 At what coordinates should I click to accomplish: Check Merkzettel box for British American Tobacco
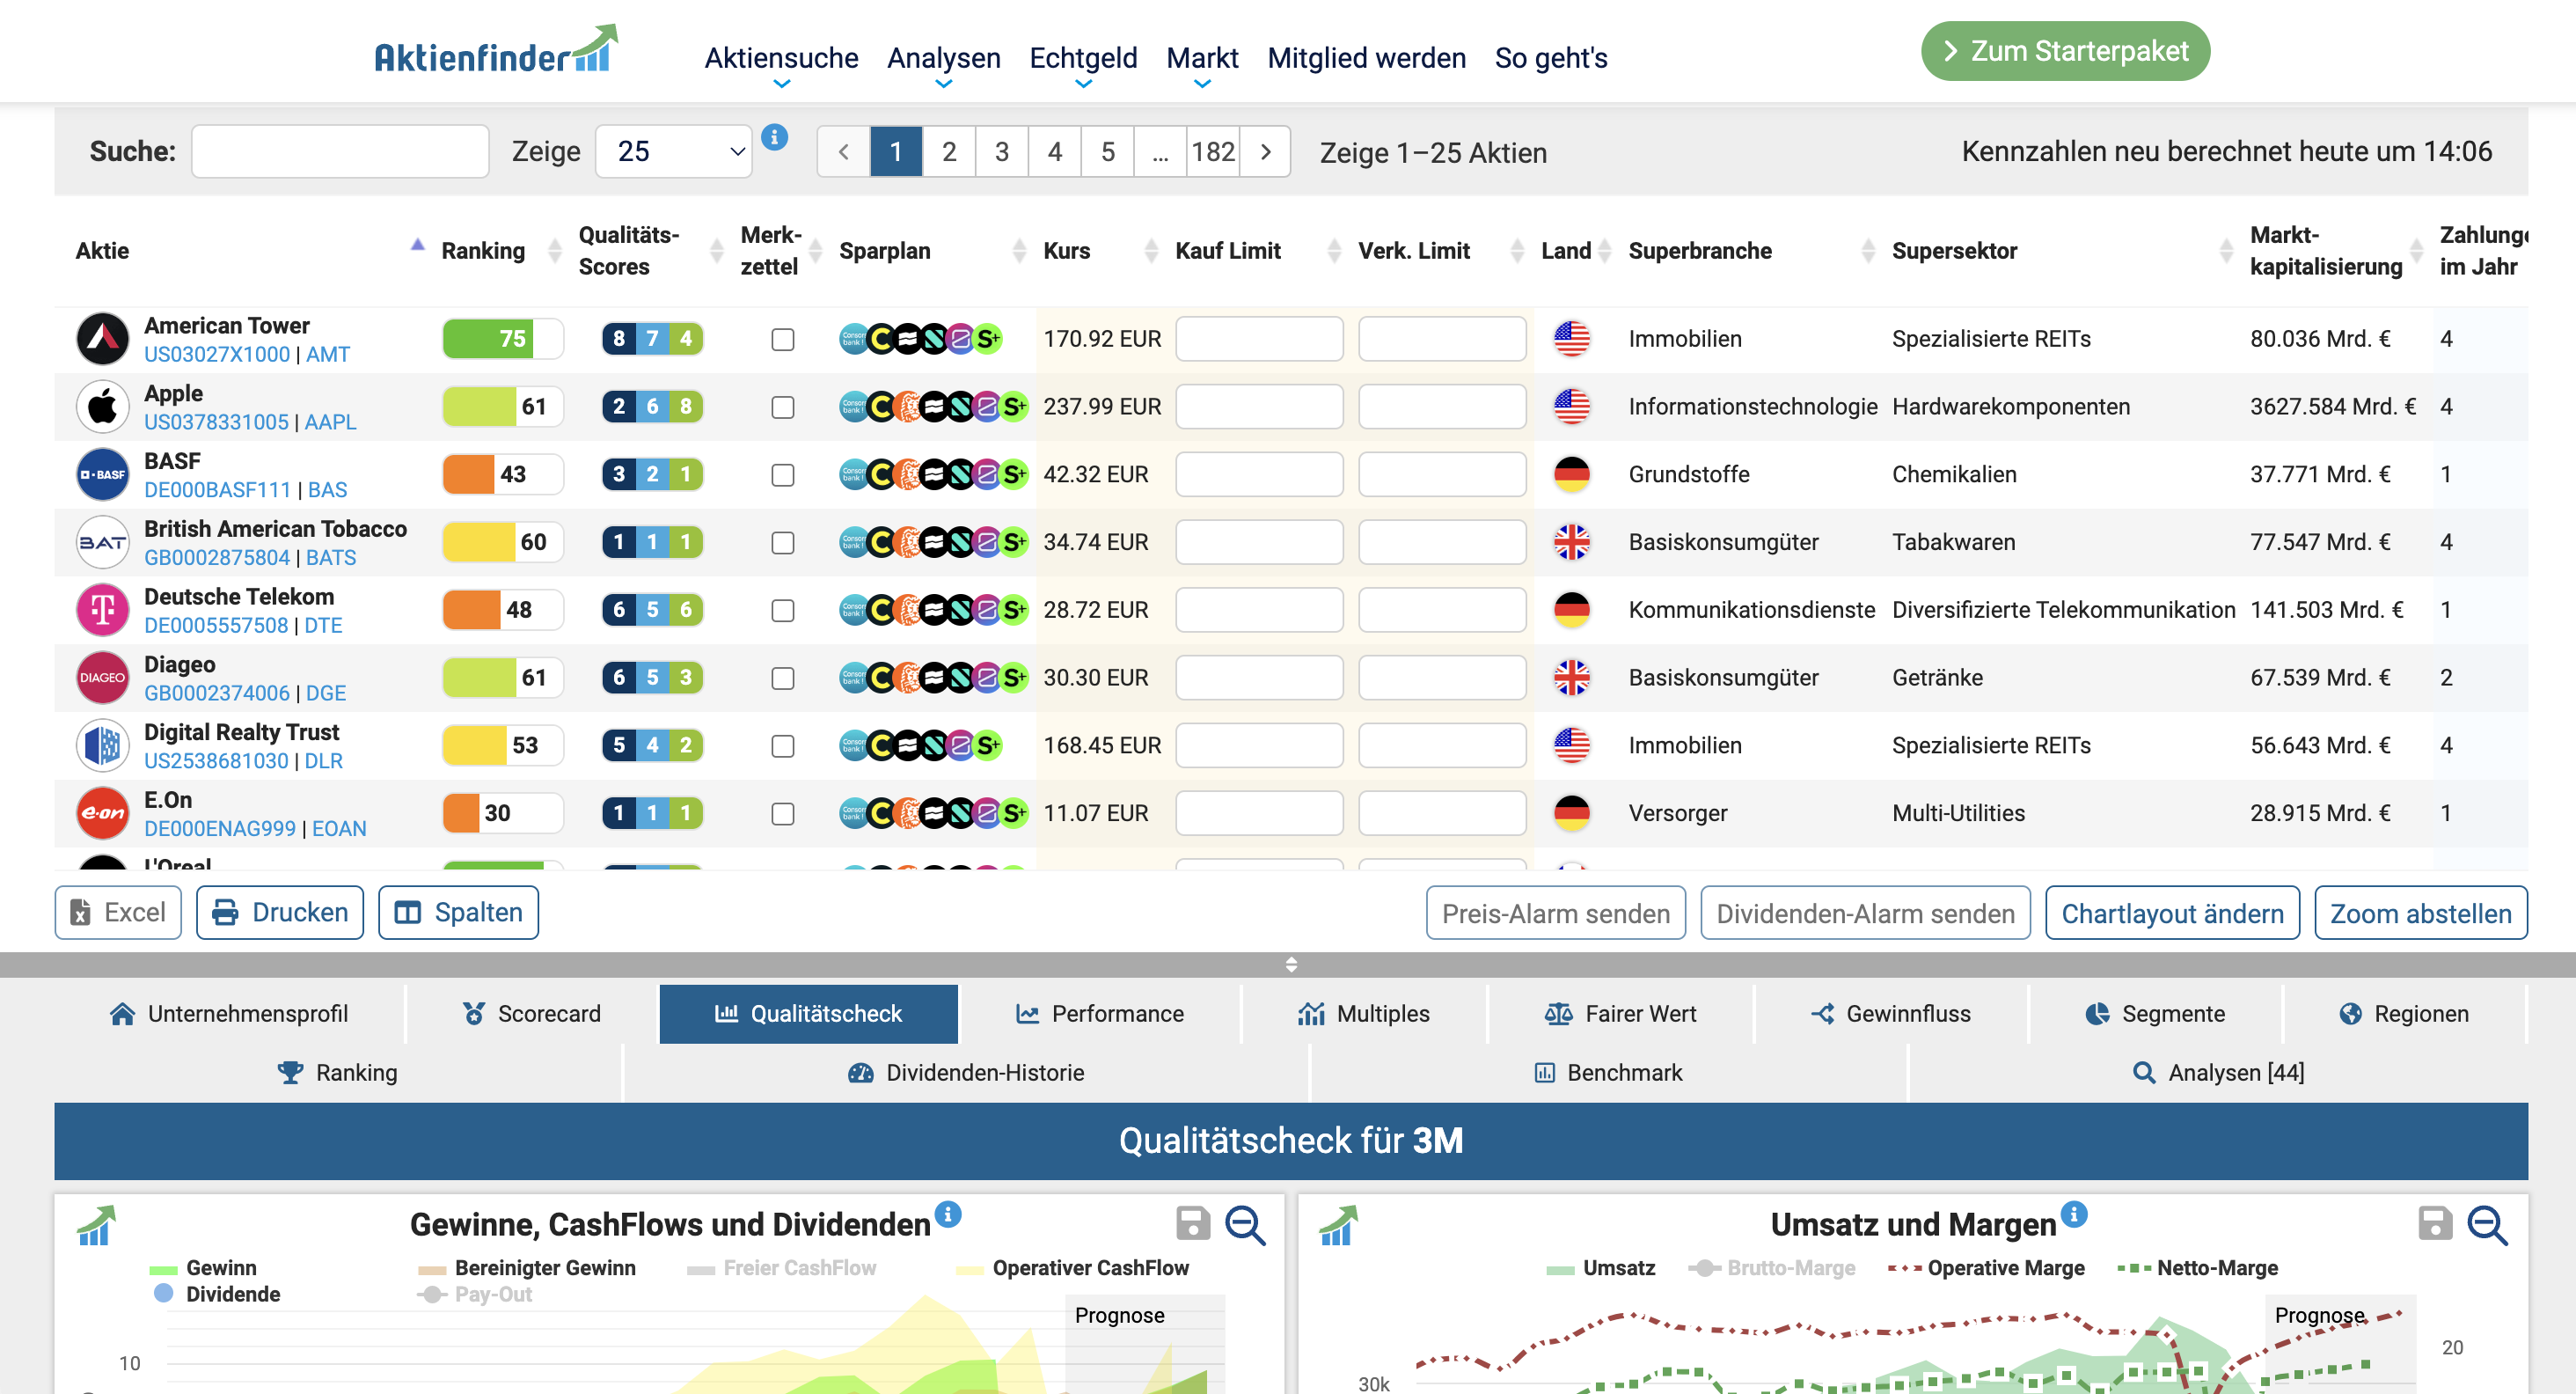coord(783,543)
